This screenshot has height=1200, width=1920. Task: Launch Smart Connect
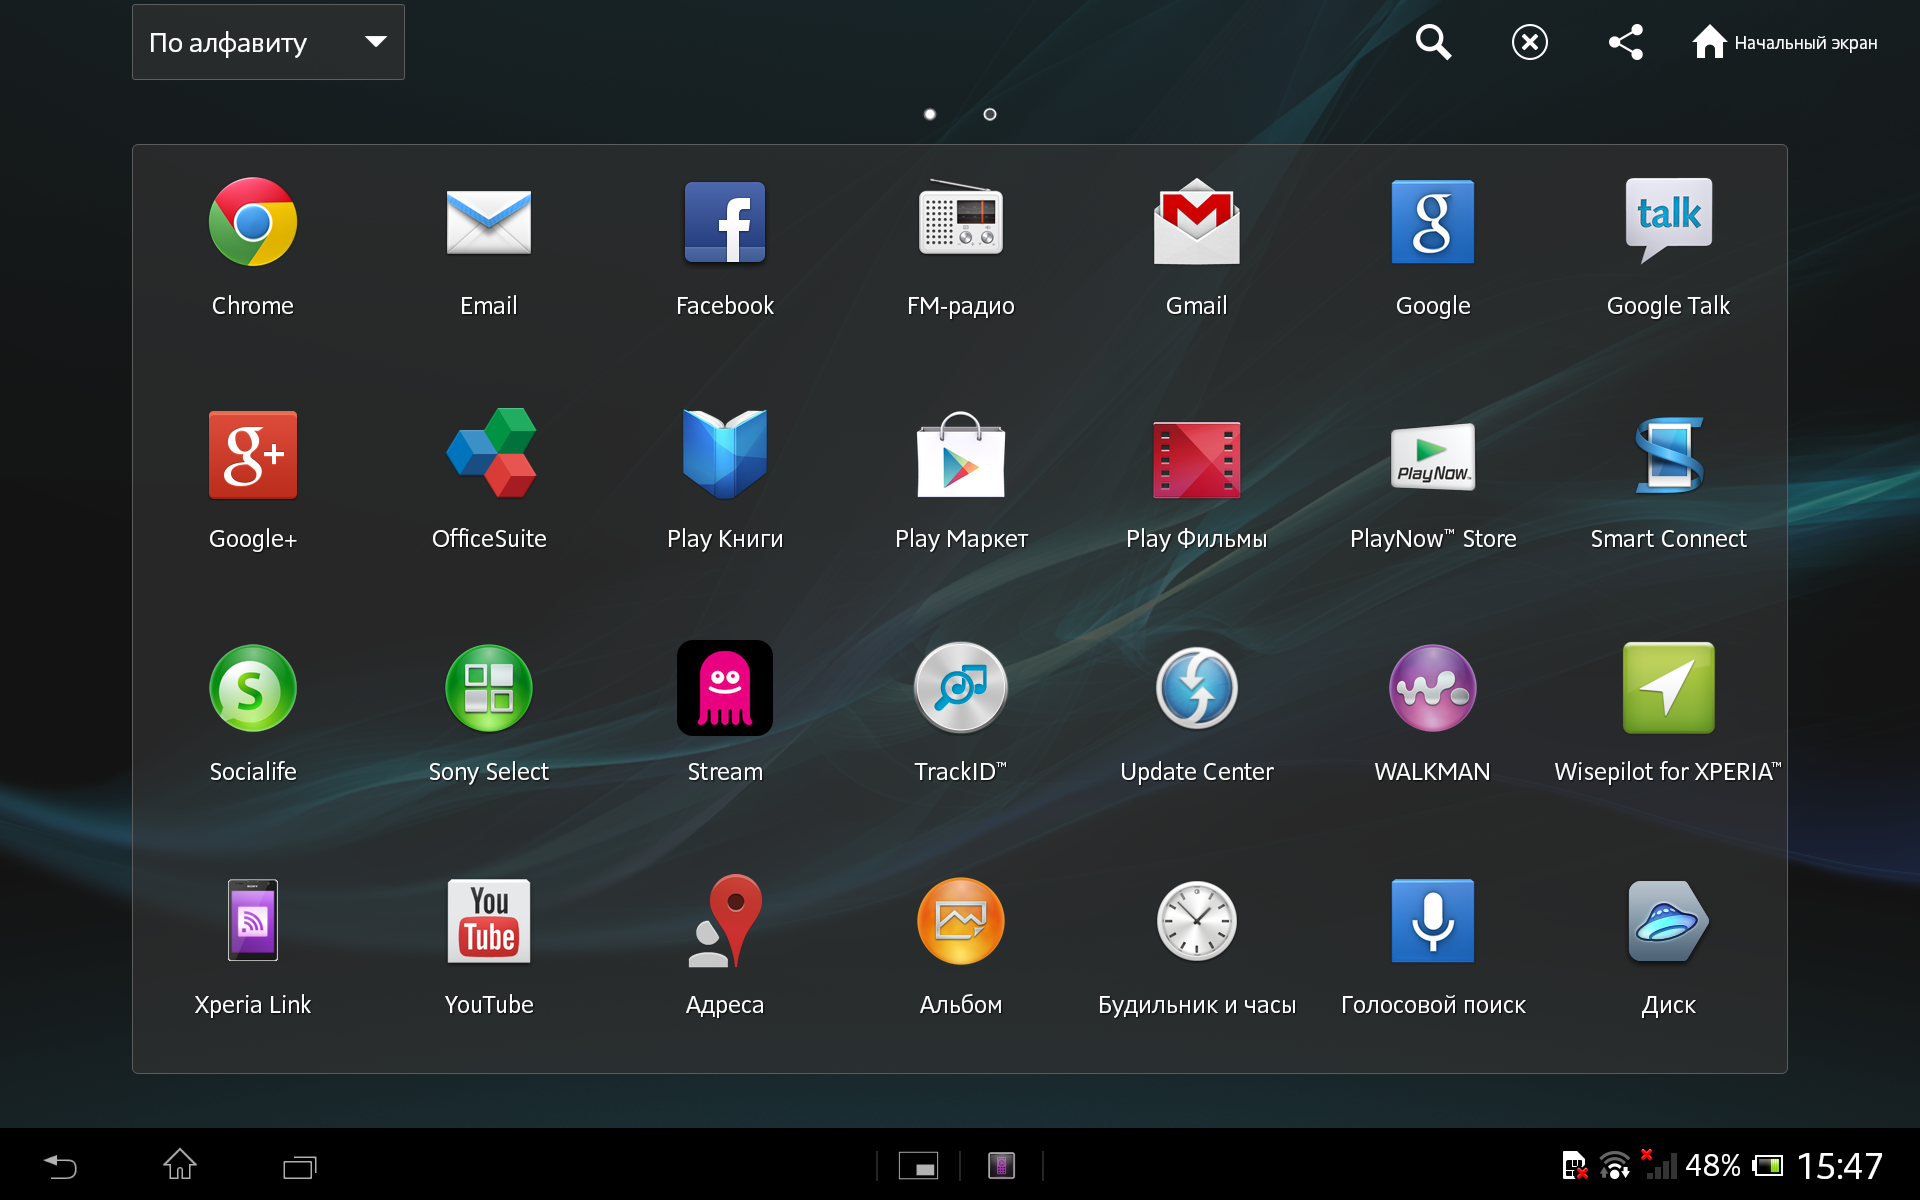coord(1669,455)
